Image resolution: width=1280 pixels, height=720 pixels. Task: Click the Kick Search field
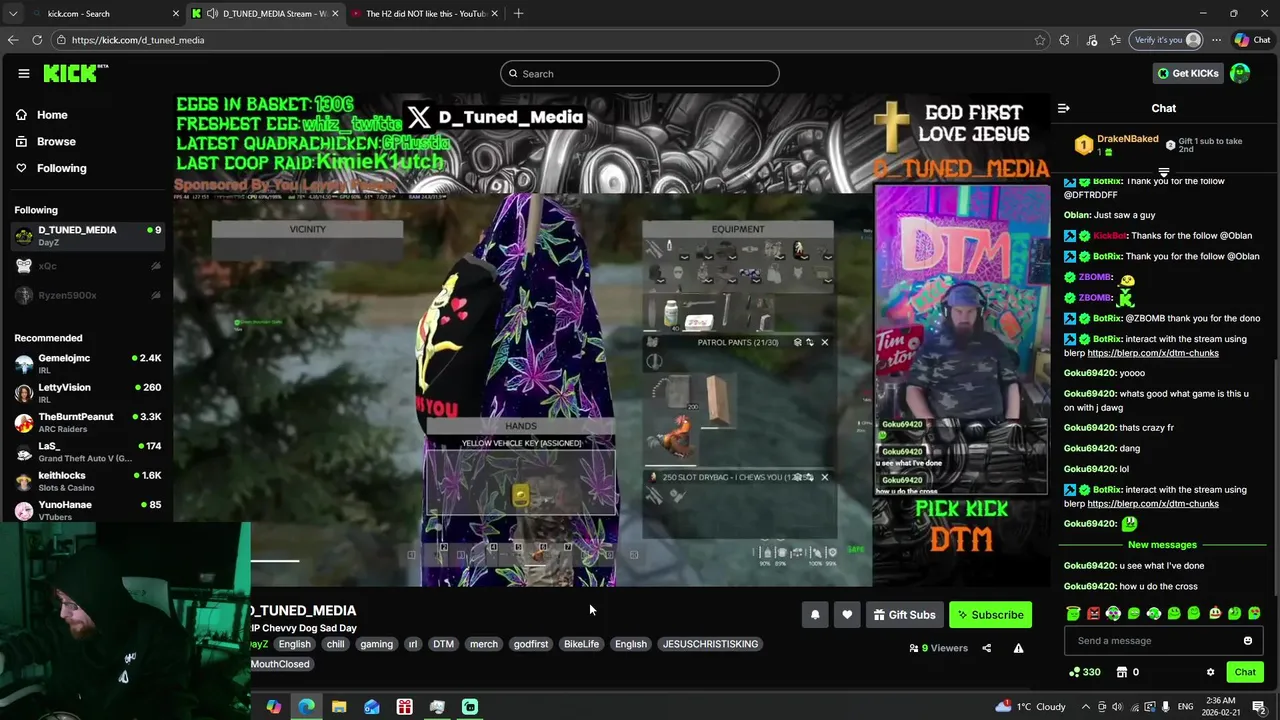pyautogui.click(x=640, y=73)
